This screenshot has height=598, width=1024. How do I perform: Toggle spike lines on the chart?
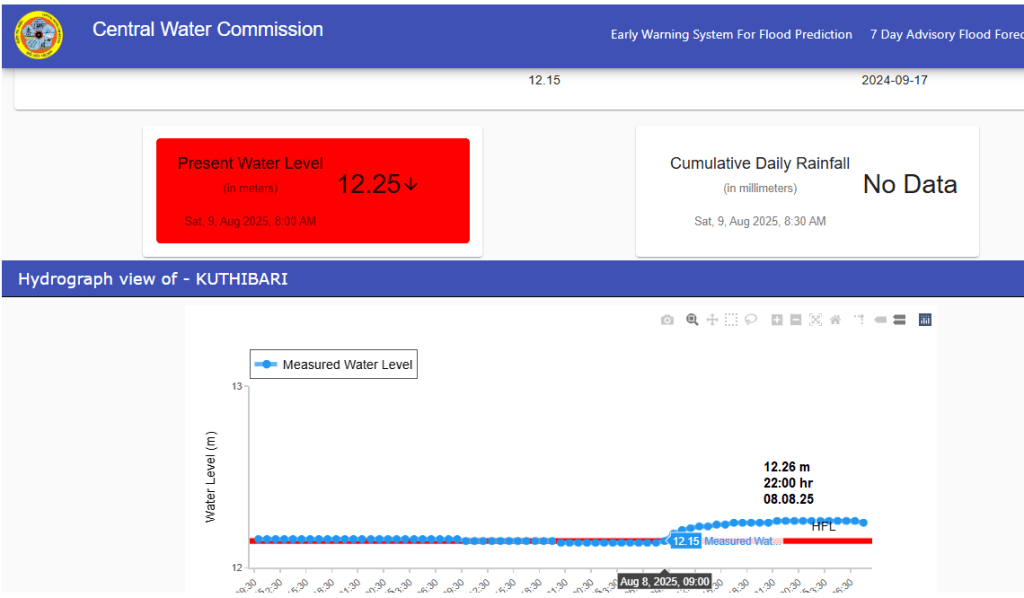click(x=858, y=320)
